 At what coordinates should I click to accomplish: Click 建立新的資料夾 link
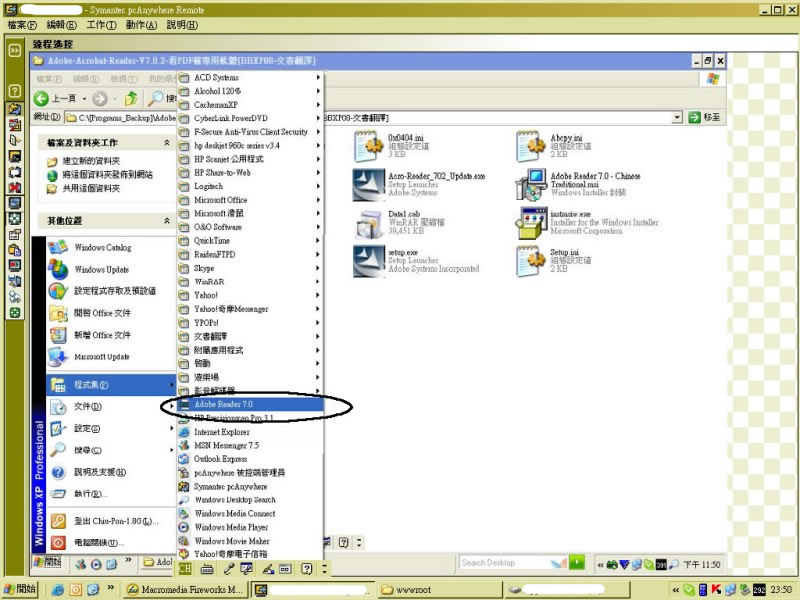(91, 161)
